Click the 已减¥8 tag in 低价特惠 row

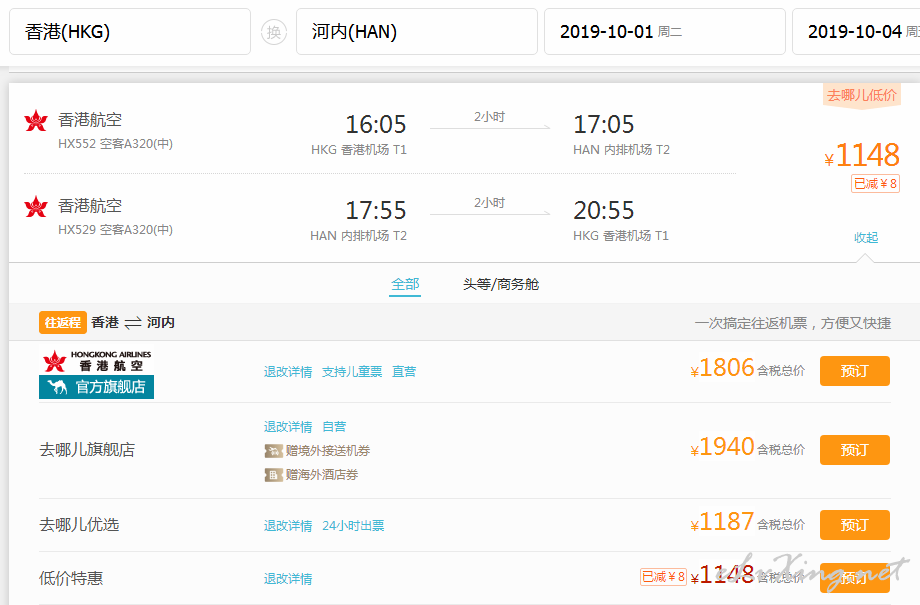[664, 577]
